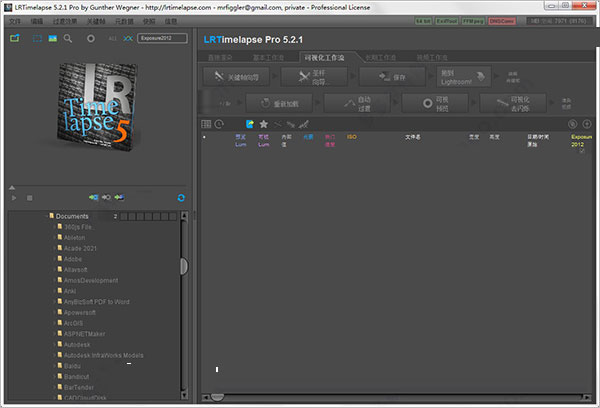
Task: Select the AmosDevelopment folder
Action: point(91,281)
